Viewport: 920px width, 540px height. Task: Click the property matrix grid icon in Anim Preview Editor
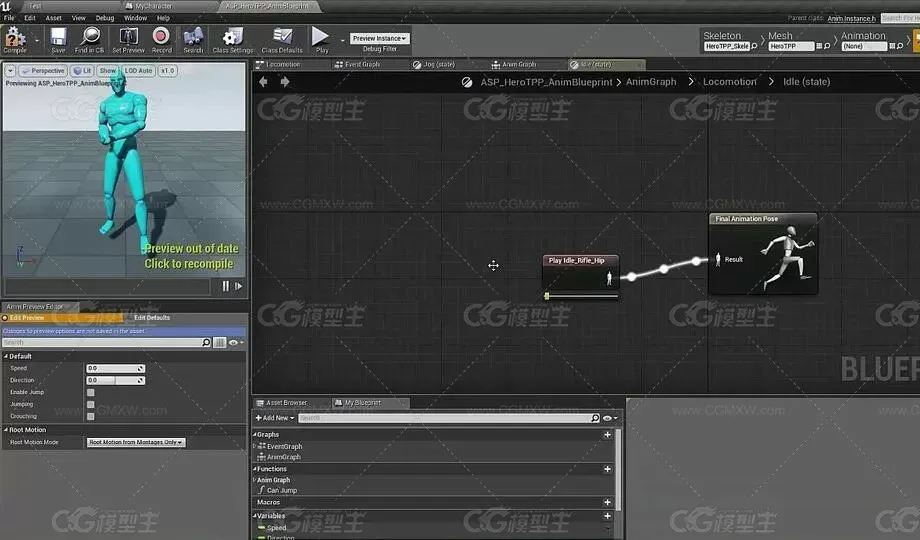(219, 342)
